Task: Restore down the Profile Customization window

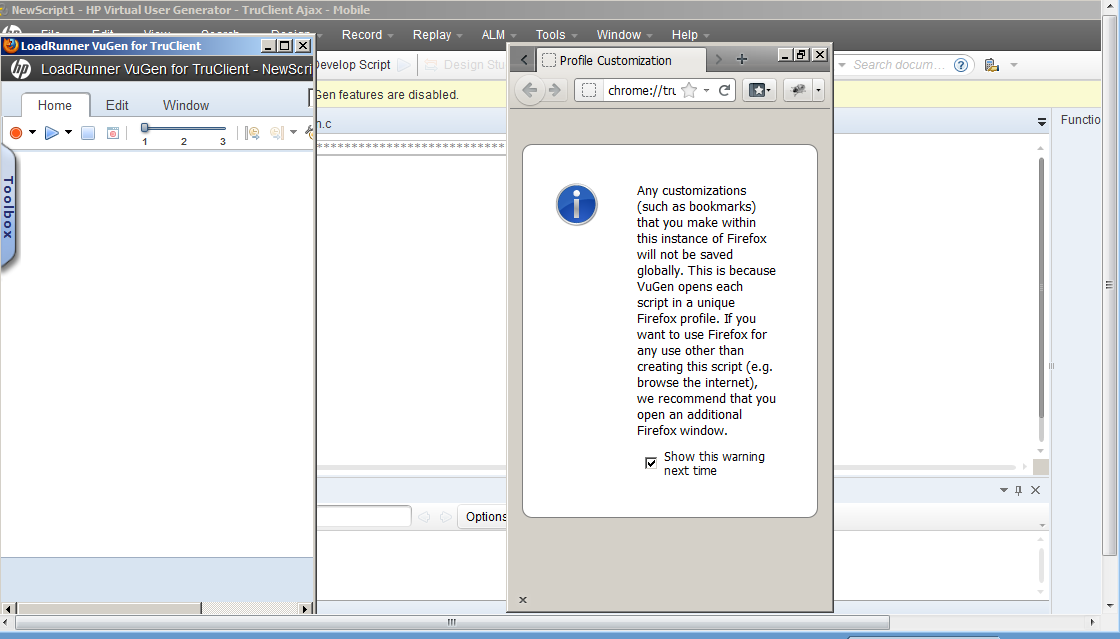Action: (x=801, y=54)
